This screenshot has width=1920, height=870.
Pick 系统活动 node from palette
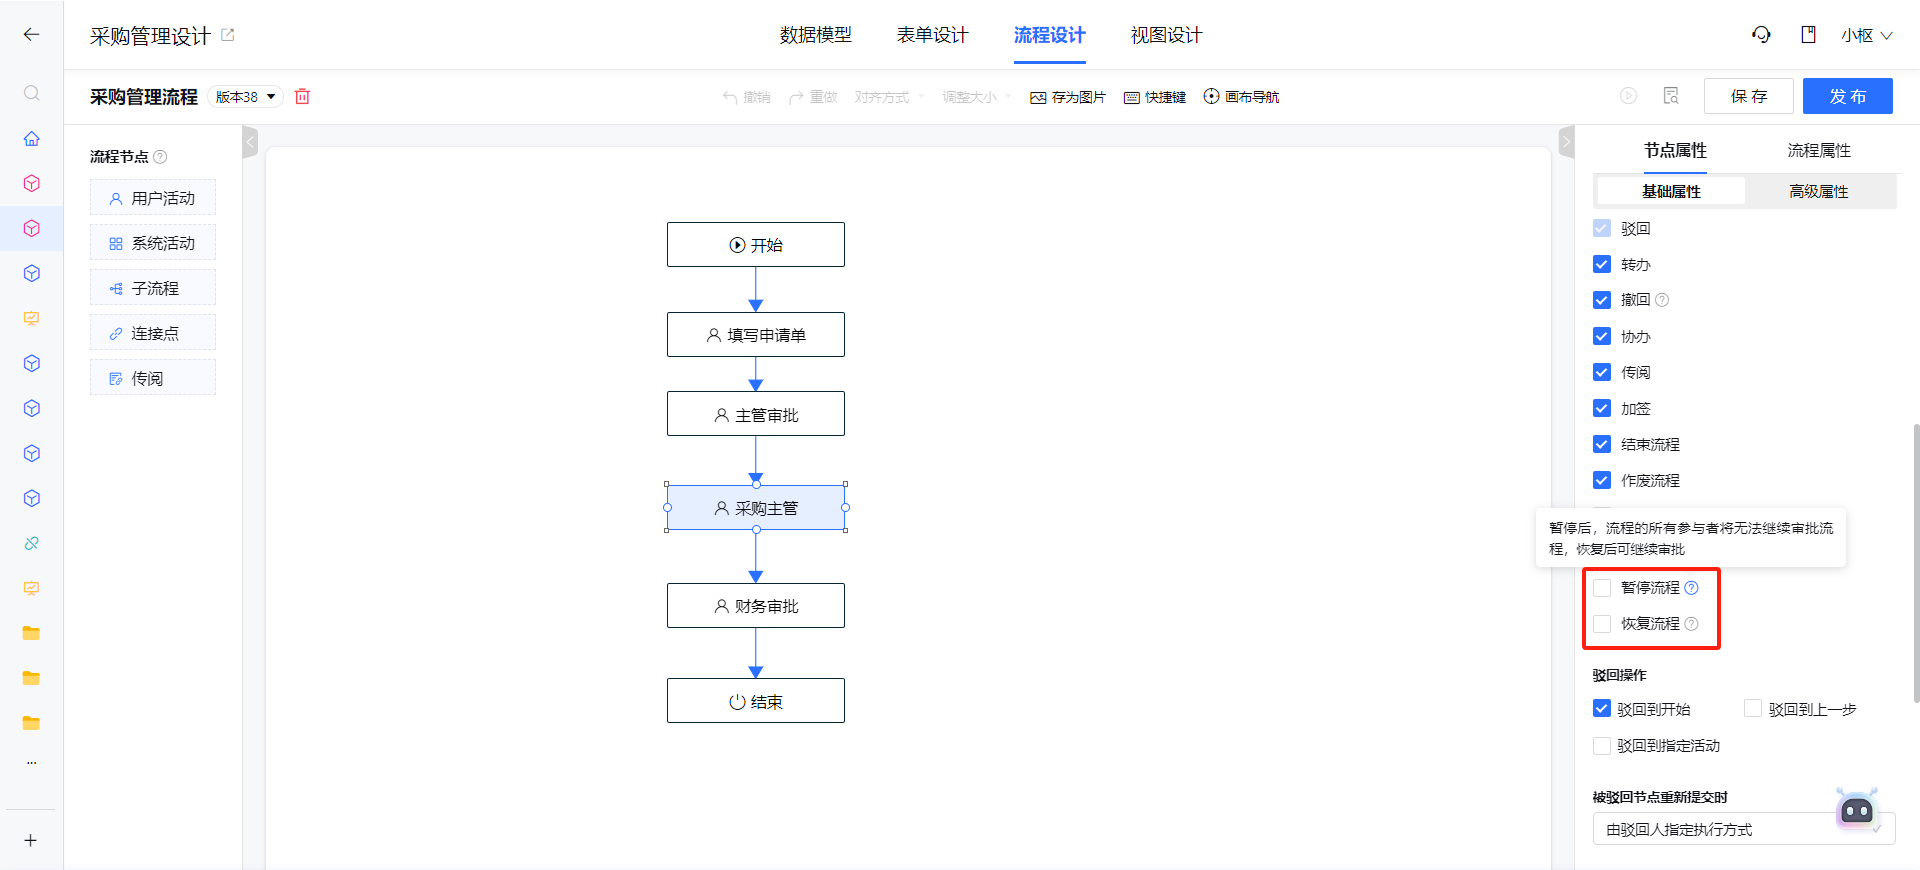point(153,243)
